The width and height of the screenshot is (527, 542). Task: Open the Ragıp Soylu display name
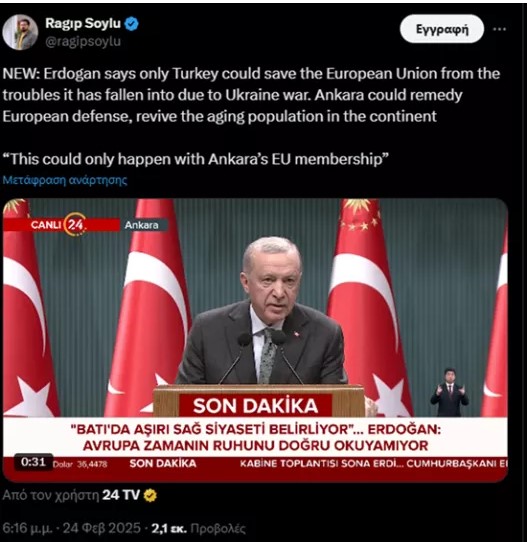(x=83, y=23)
